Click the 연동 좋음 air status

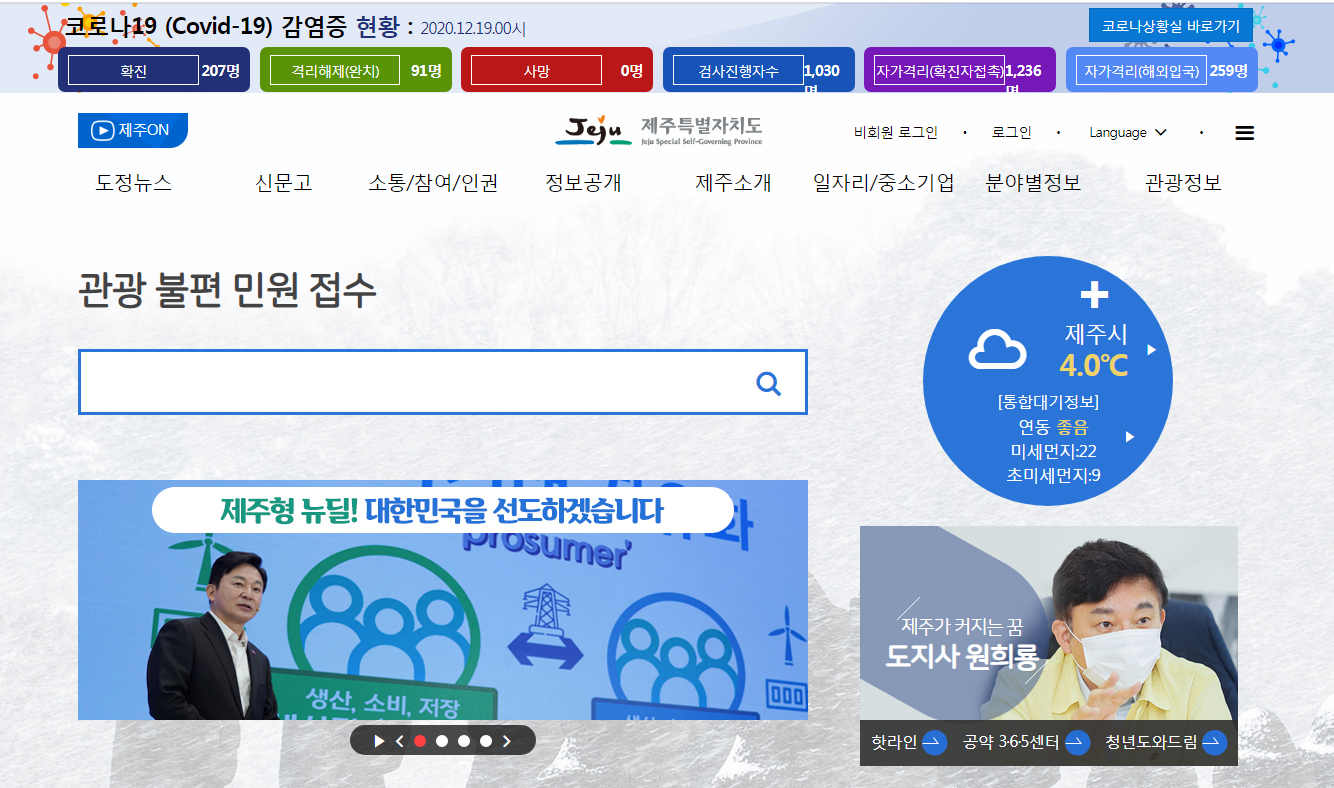click(x=1053, y=427)
